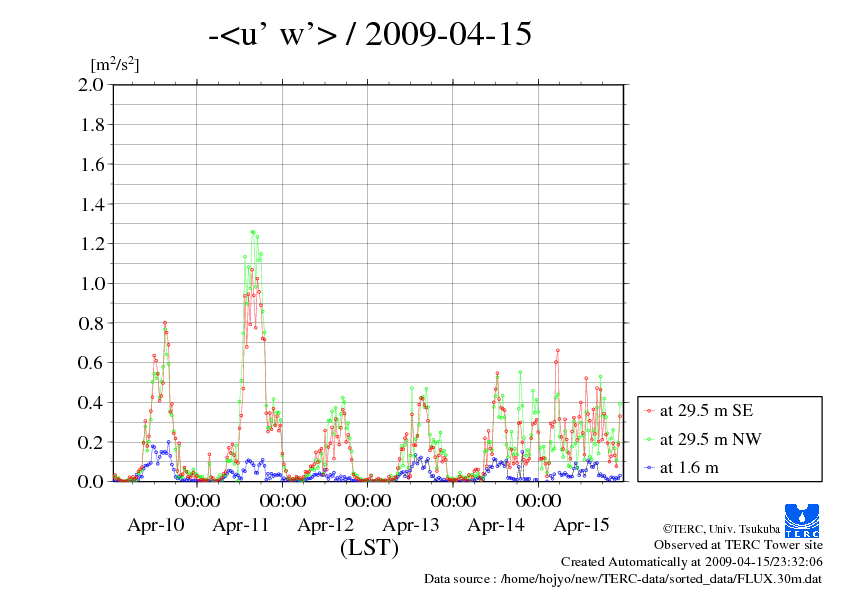Image resolution: width=842 pixels, height=595 pixels.
Task: Click the 00:00 tick label above Apr-15
Action: (539, 500)
